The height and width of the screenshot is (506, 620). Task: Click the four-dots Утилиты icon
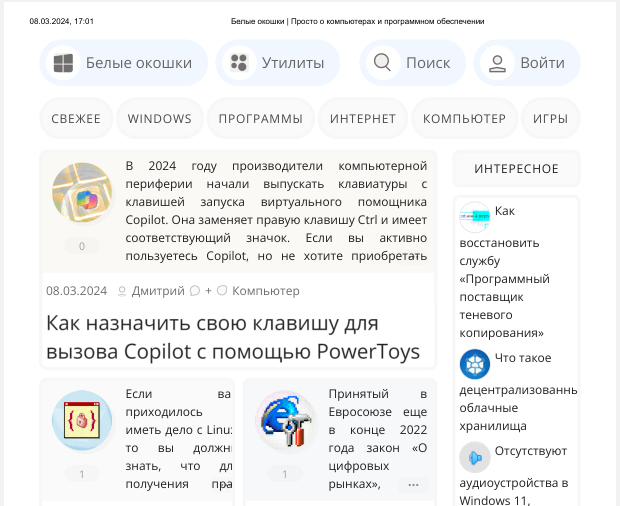(x=239, y=63)
